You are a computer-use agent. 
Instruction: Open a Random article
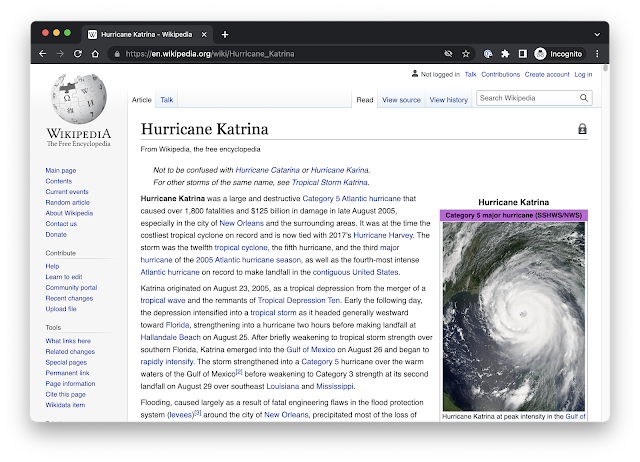[68, 202]
